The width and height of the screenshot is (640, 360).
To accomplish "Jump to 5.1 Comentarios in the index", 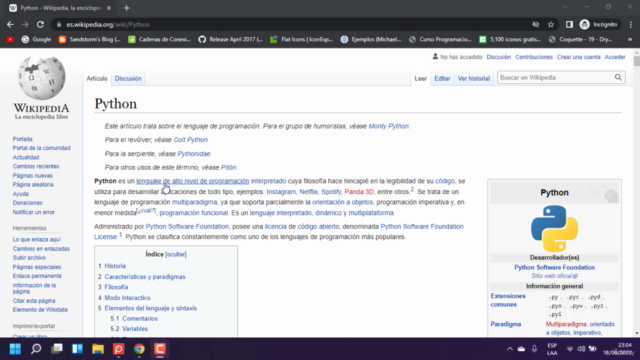I will pyautogui.click(x=140, y=318).
